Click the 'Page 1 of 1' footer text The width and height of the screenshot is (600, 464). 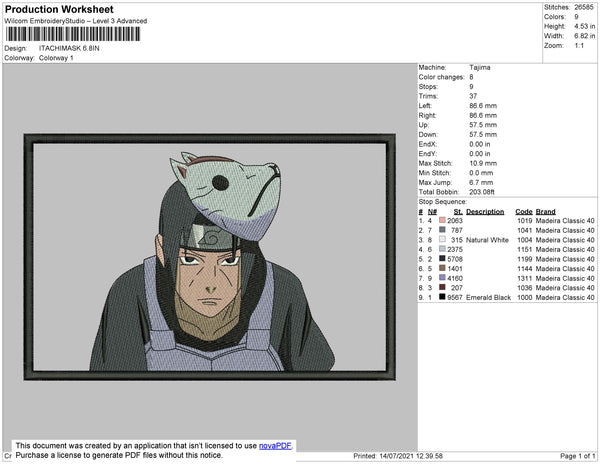[578, 456]
